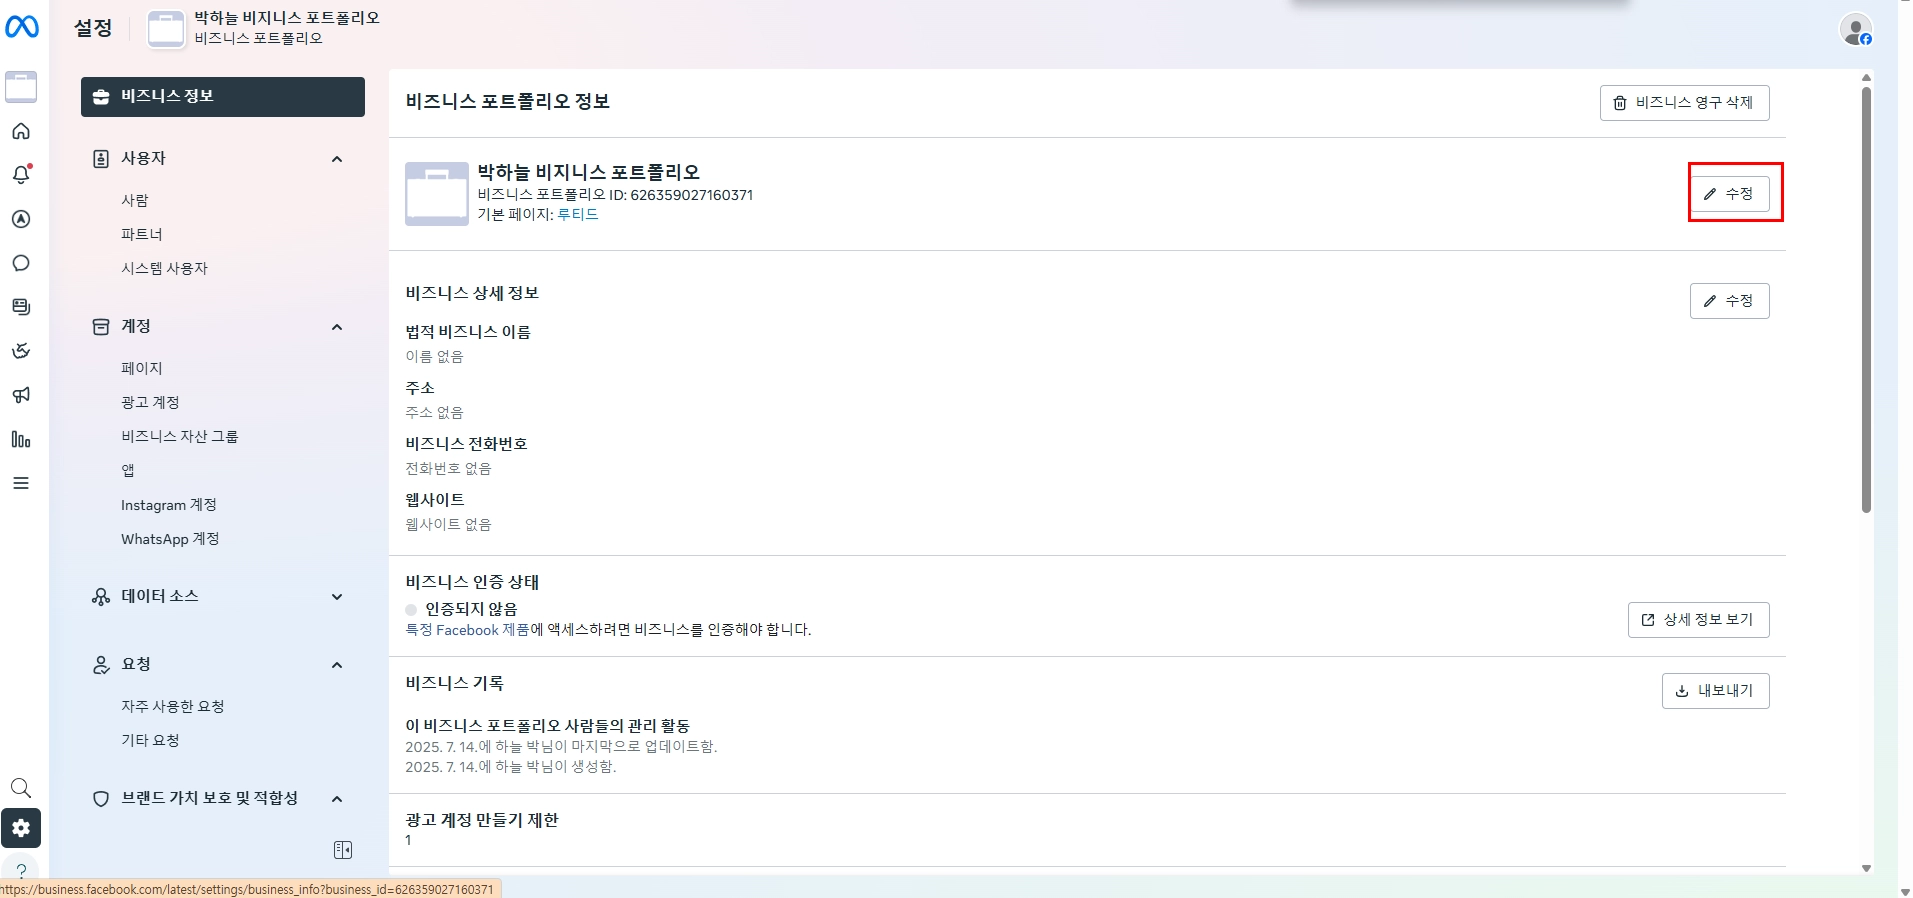This screenshot has width=1913, height=898.
Task: Open Ads Manager compass icon
Action: click(x=21, y=219)
